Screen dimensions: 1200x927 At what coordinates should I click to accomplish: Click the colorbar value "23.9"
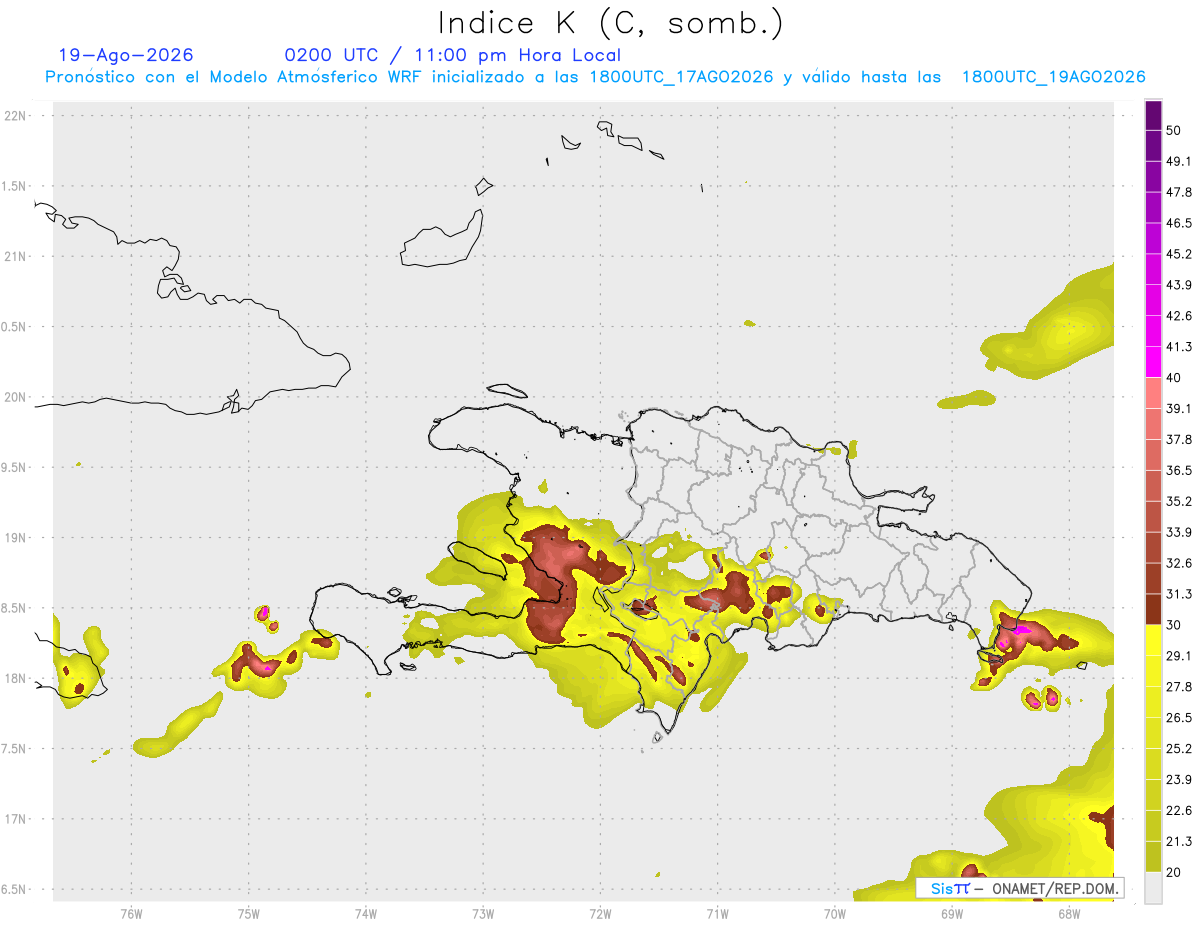[1179, 780]
